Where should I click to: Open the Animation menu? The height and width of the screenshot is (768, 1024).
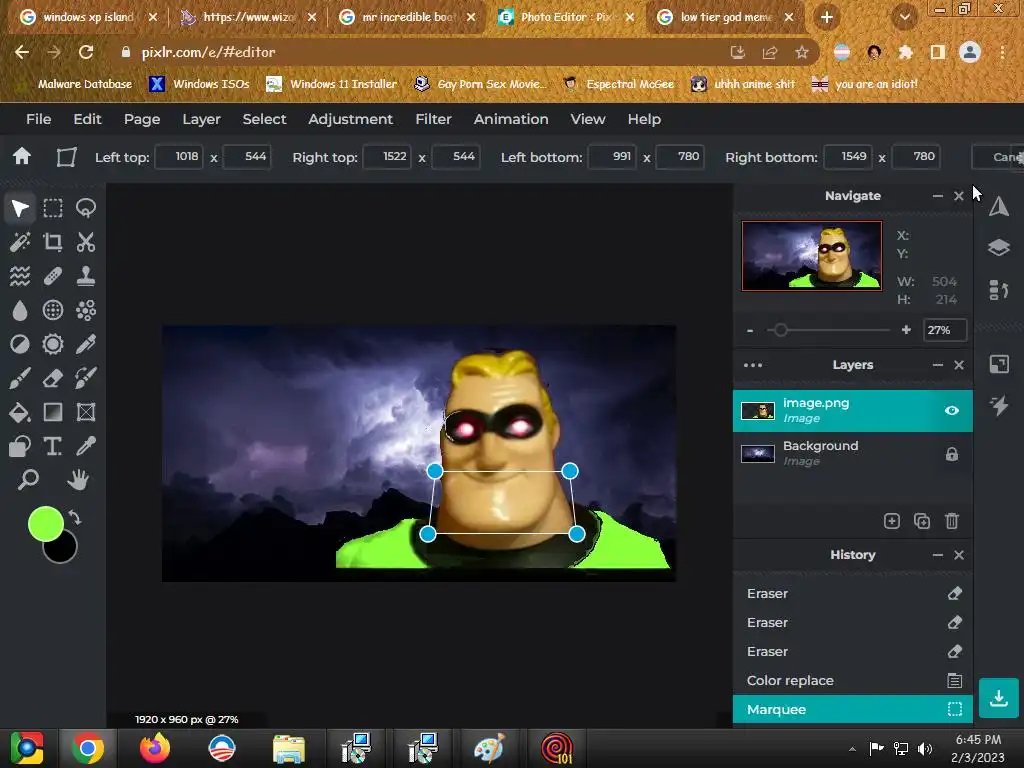pyautogui.click(x=511, y=119)
